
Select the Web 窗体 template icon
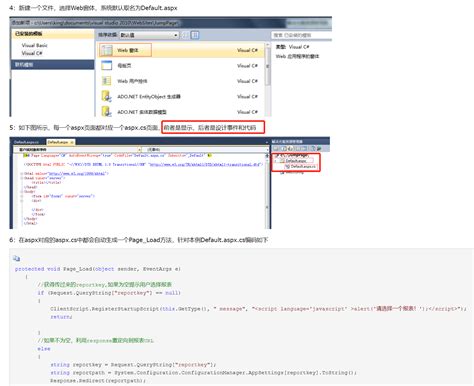pos(107,50)
